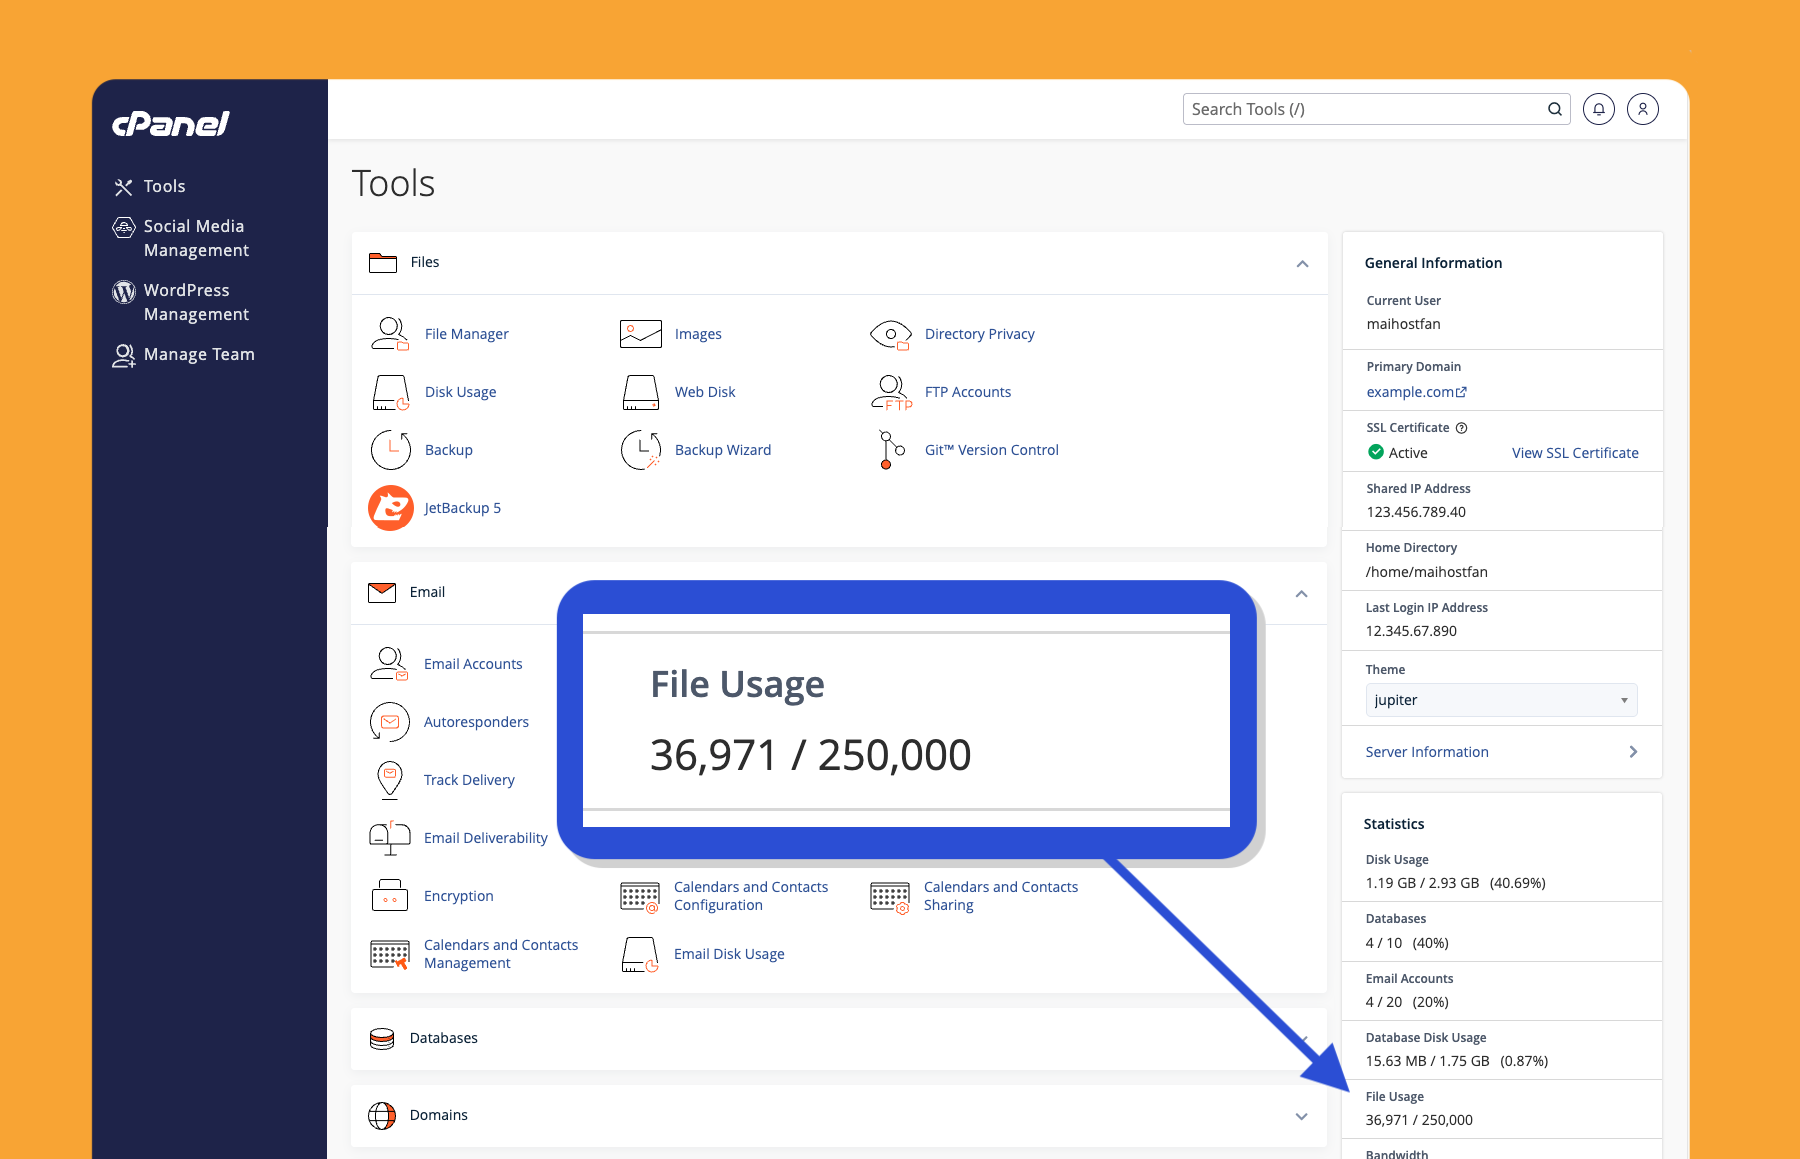
Task: Open WordPress Management in sidebar
Action: click(196, 302)
